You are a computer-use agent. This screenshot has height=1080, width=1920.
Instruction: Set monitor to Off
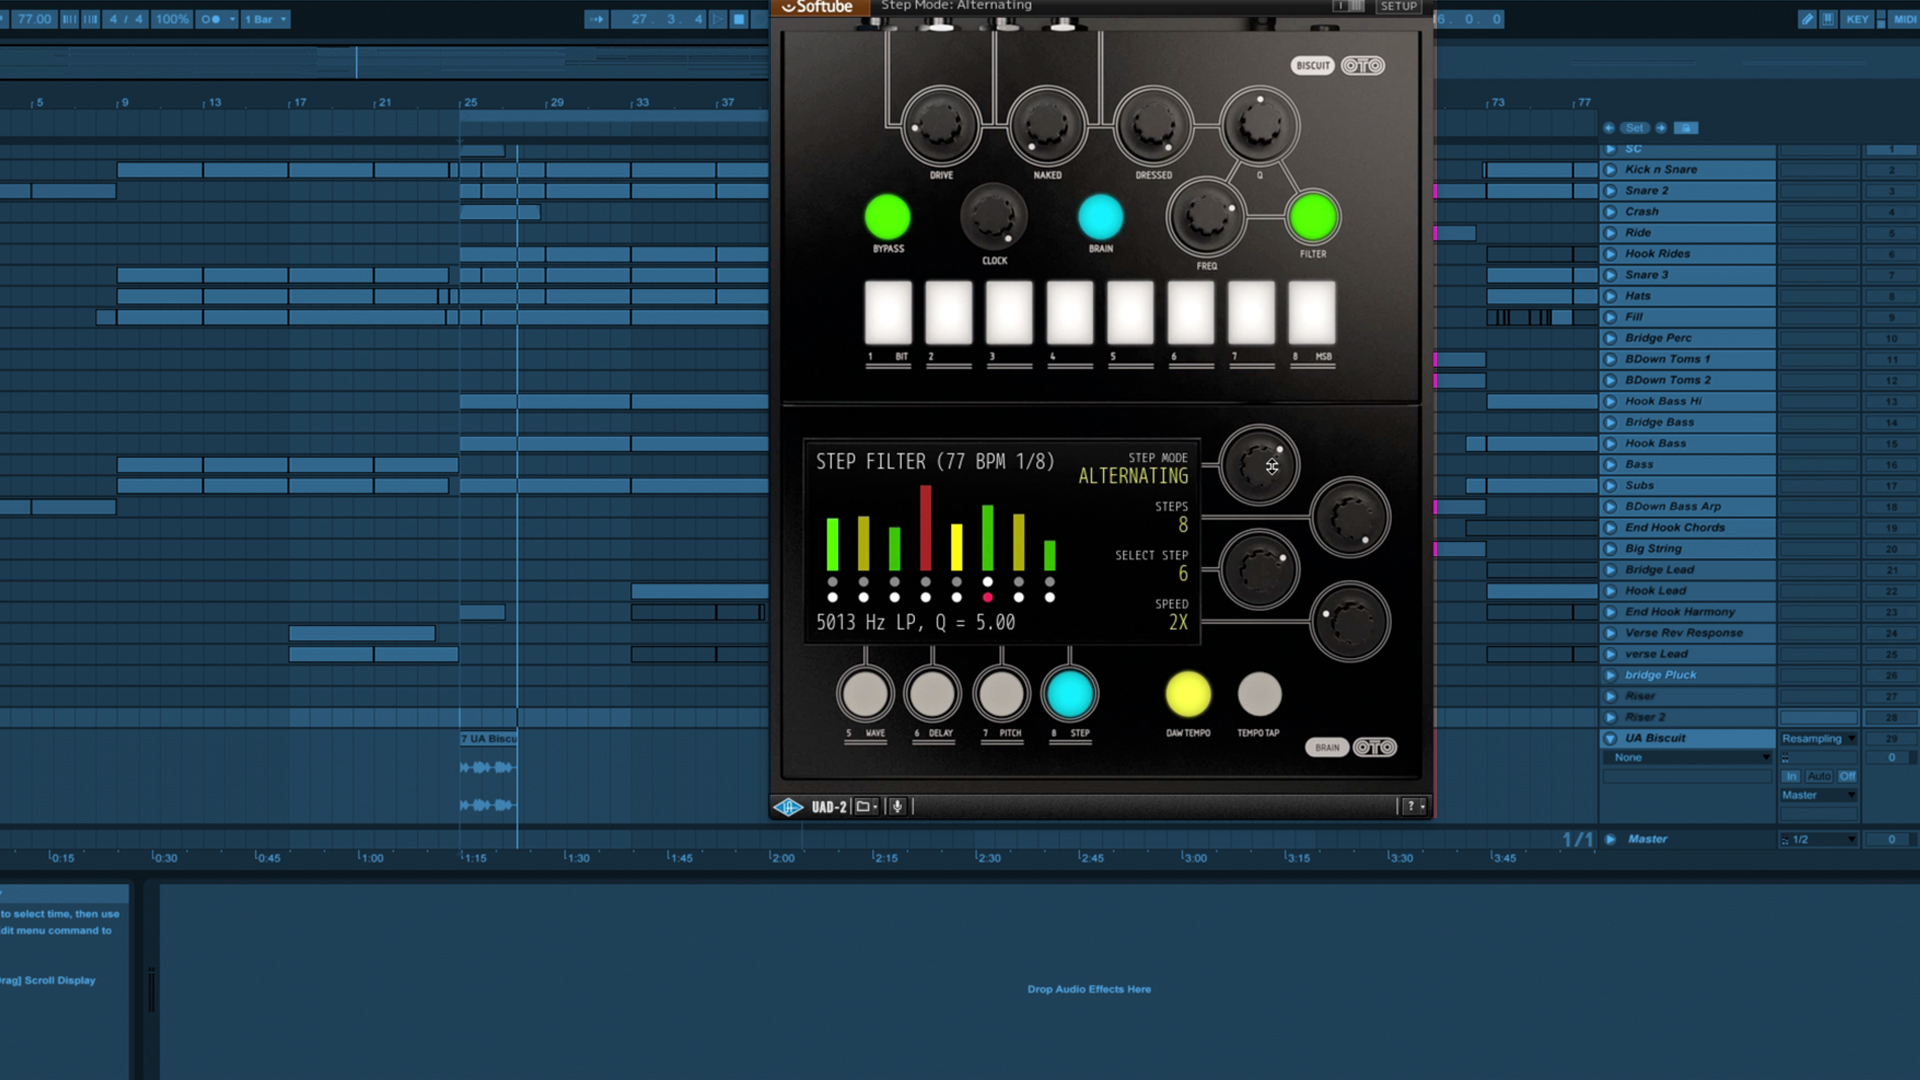[1847, 776]
